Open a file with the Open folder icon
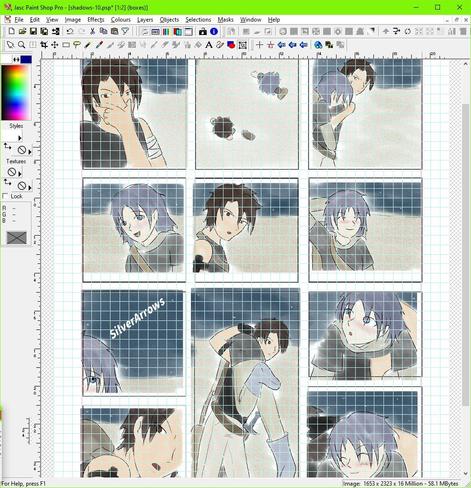 click(x=22, y=31)
